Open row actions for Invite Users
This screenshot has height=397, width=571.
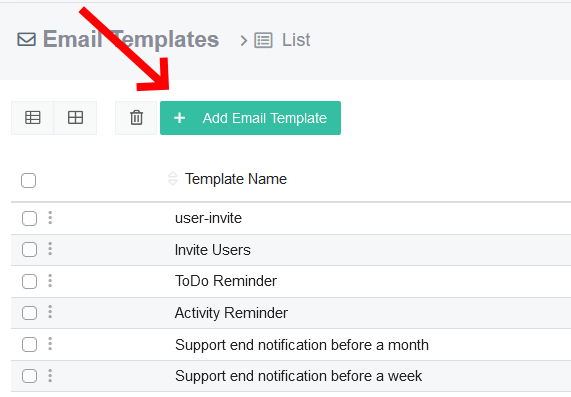pyautogui.click(x=50, y=249)
